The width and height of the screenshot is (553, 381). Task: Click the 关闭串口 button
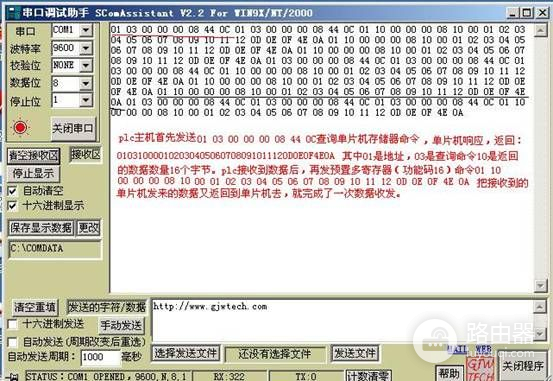pyautogui.click(x=73, y=128)
